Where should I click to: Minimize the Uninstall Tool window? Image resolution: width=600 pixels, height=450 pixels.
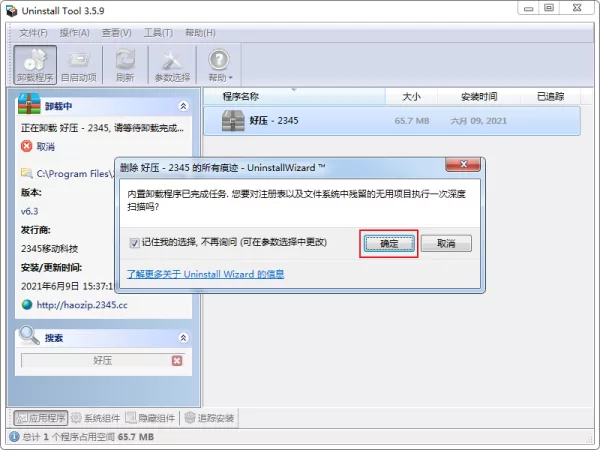529,8
